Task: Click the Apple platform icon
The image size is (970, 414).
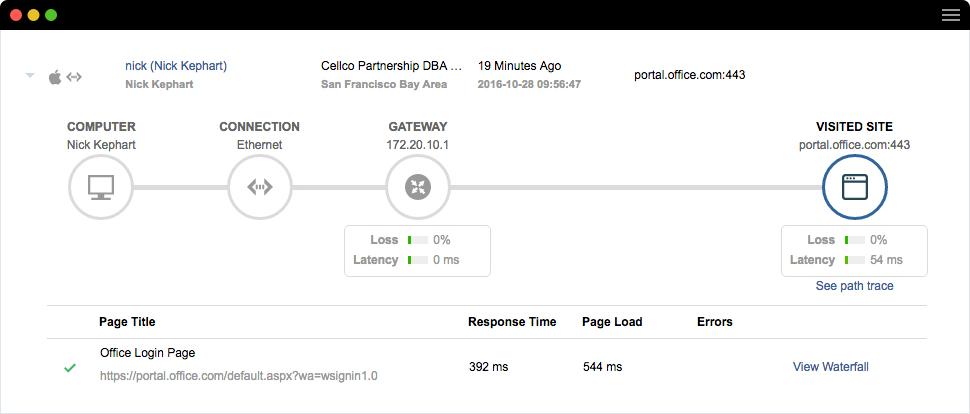Action: [54, 76]
